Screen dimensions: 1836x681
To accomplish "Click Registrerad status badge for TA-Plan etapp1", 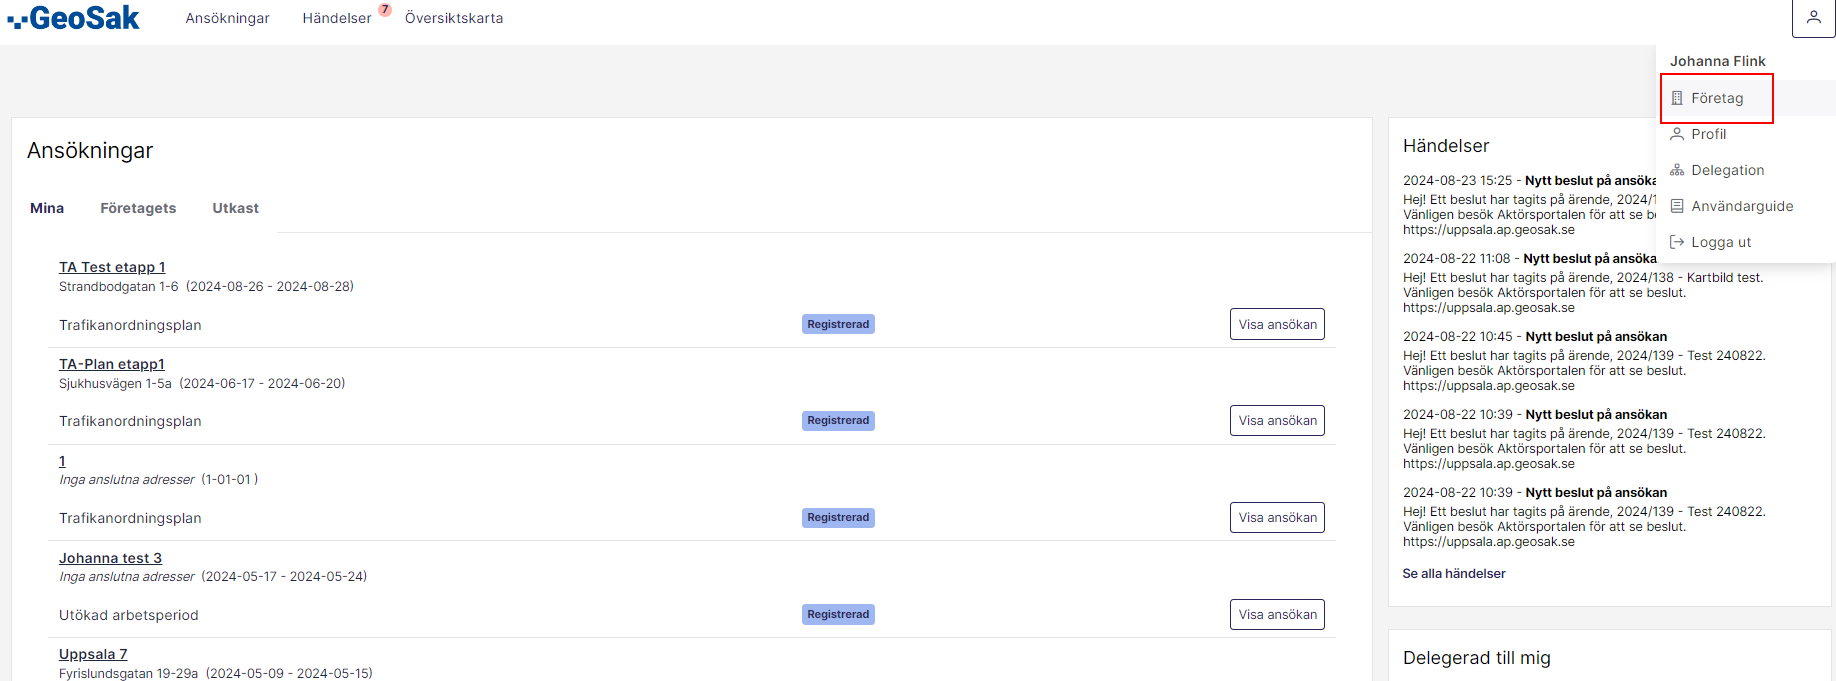I will click(x=838, y=421).
